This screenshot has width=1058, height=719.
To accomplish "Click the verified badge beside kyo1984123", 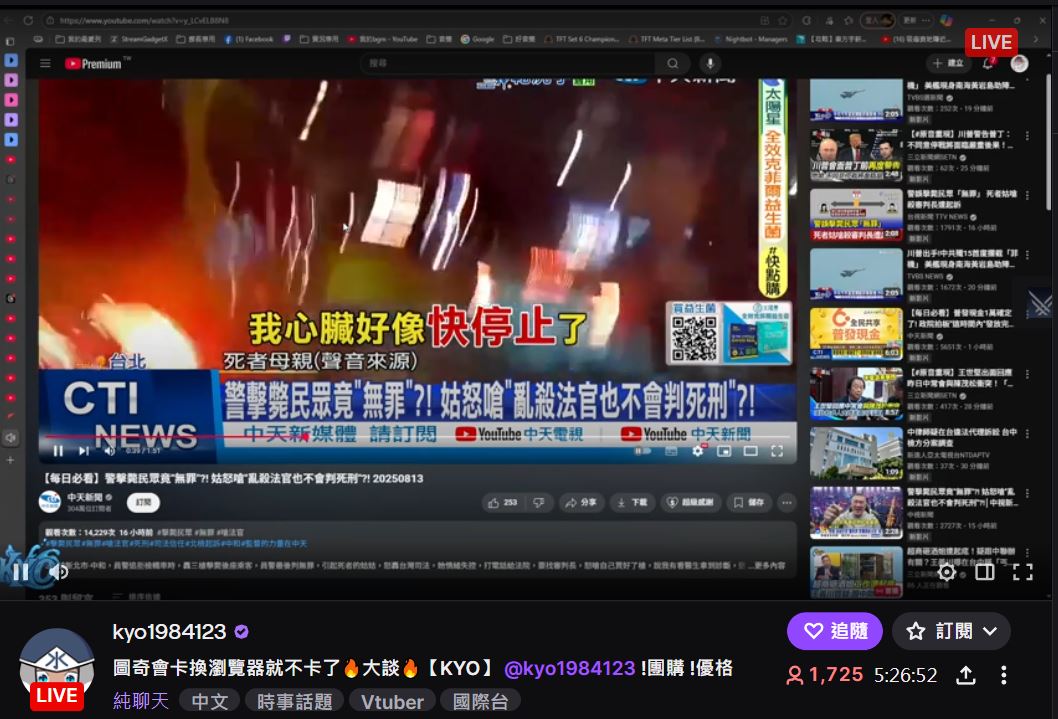I will point(242,632).
